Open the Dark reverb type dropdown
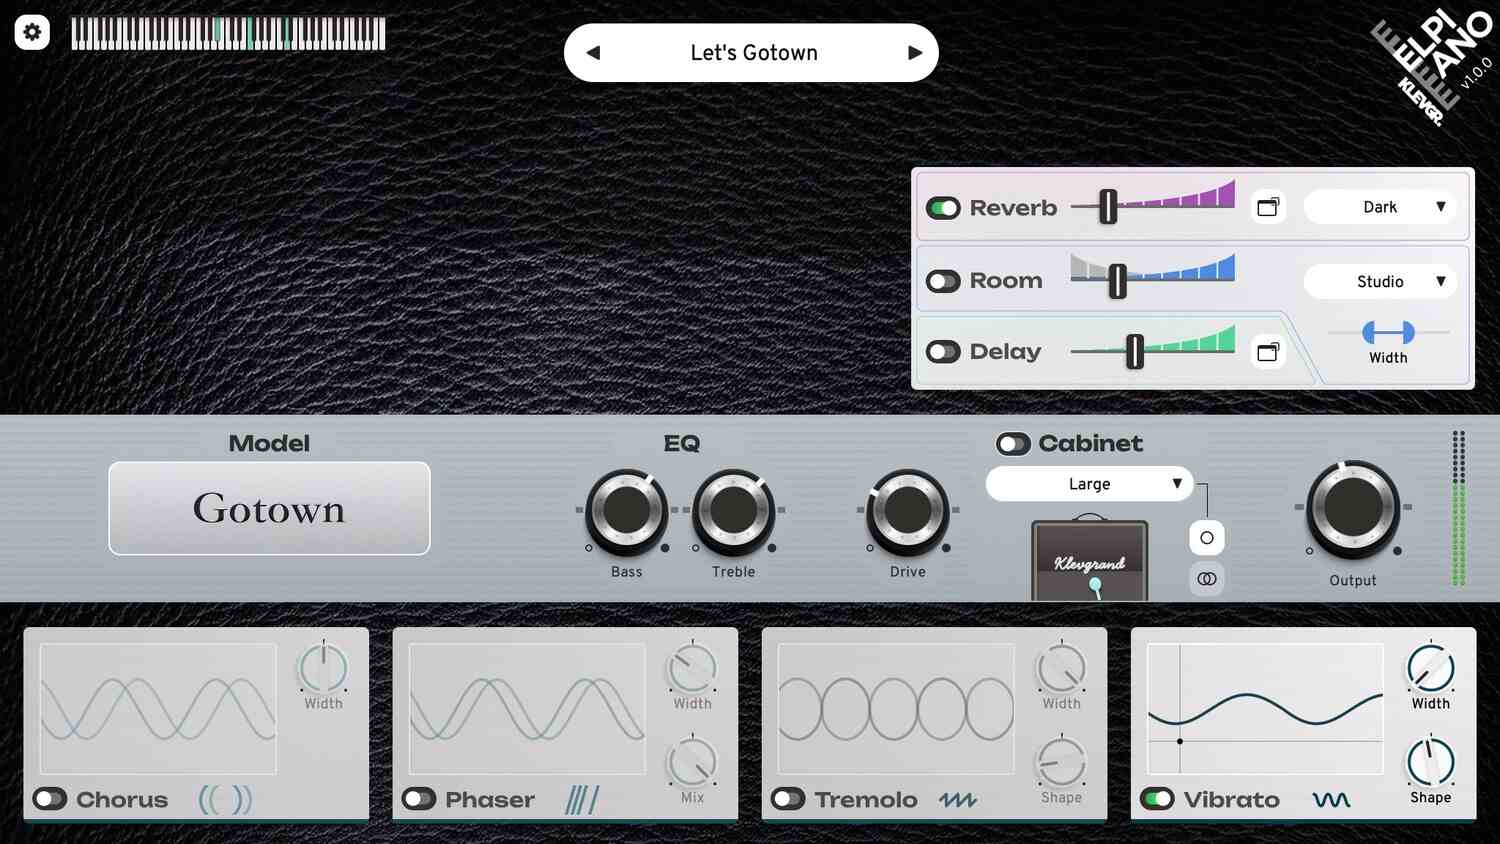Image resolution: width=1500 pixels, height=844 pixels. (x=1380, y=207)
